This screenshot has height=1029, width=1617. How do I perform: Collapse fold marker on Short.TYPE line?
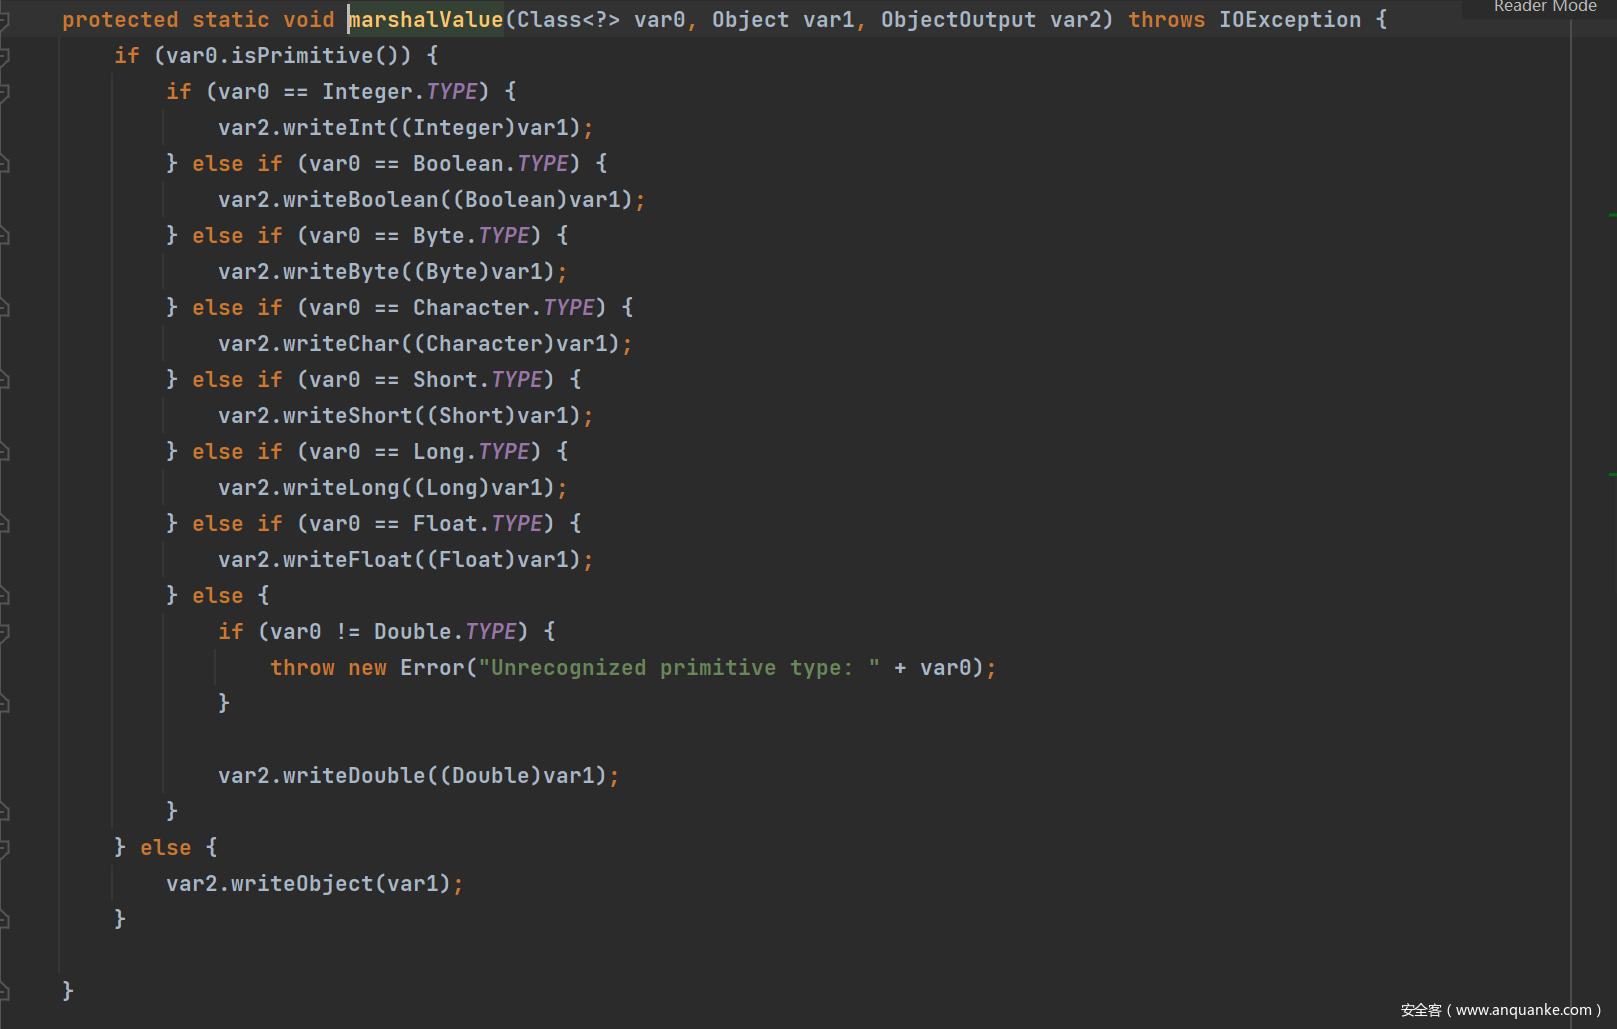tap(4, 379)
